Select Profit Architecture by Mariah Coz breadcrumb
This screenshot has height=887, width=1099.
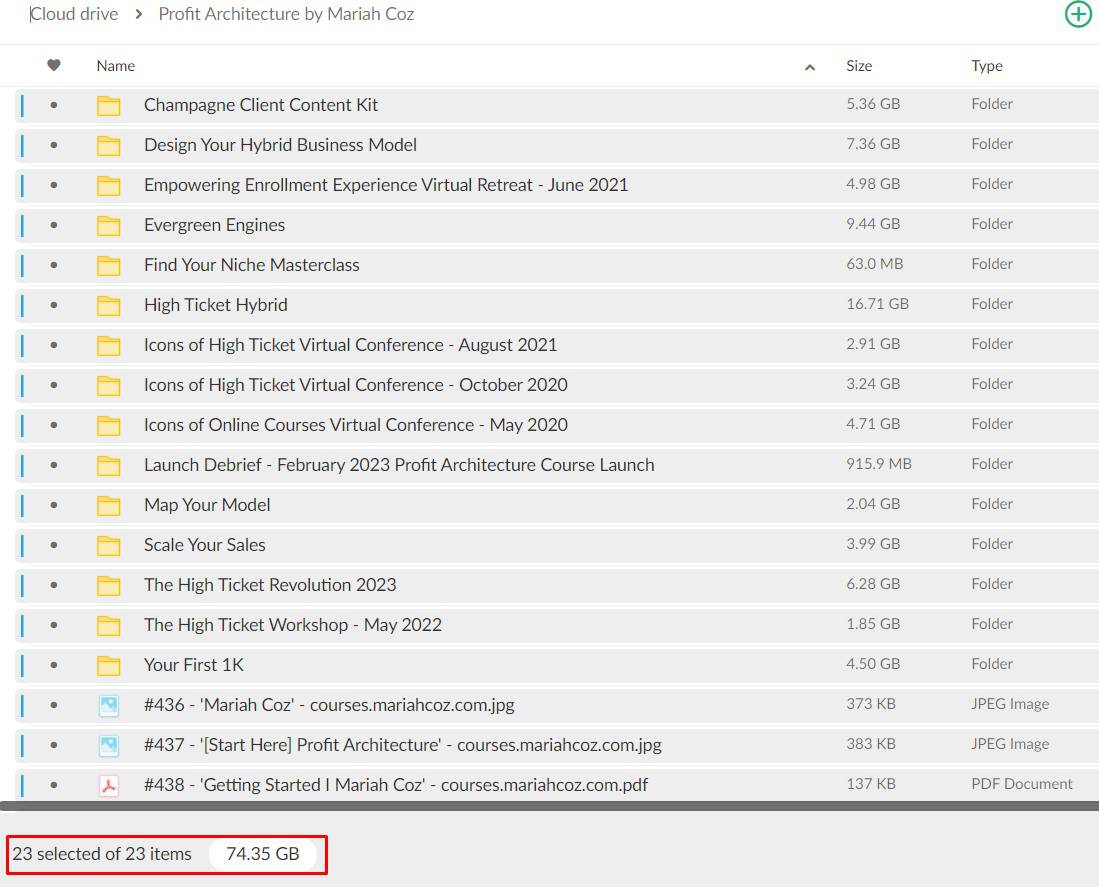pyautogui.click(x=286, y=14)
